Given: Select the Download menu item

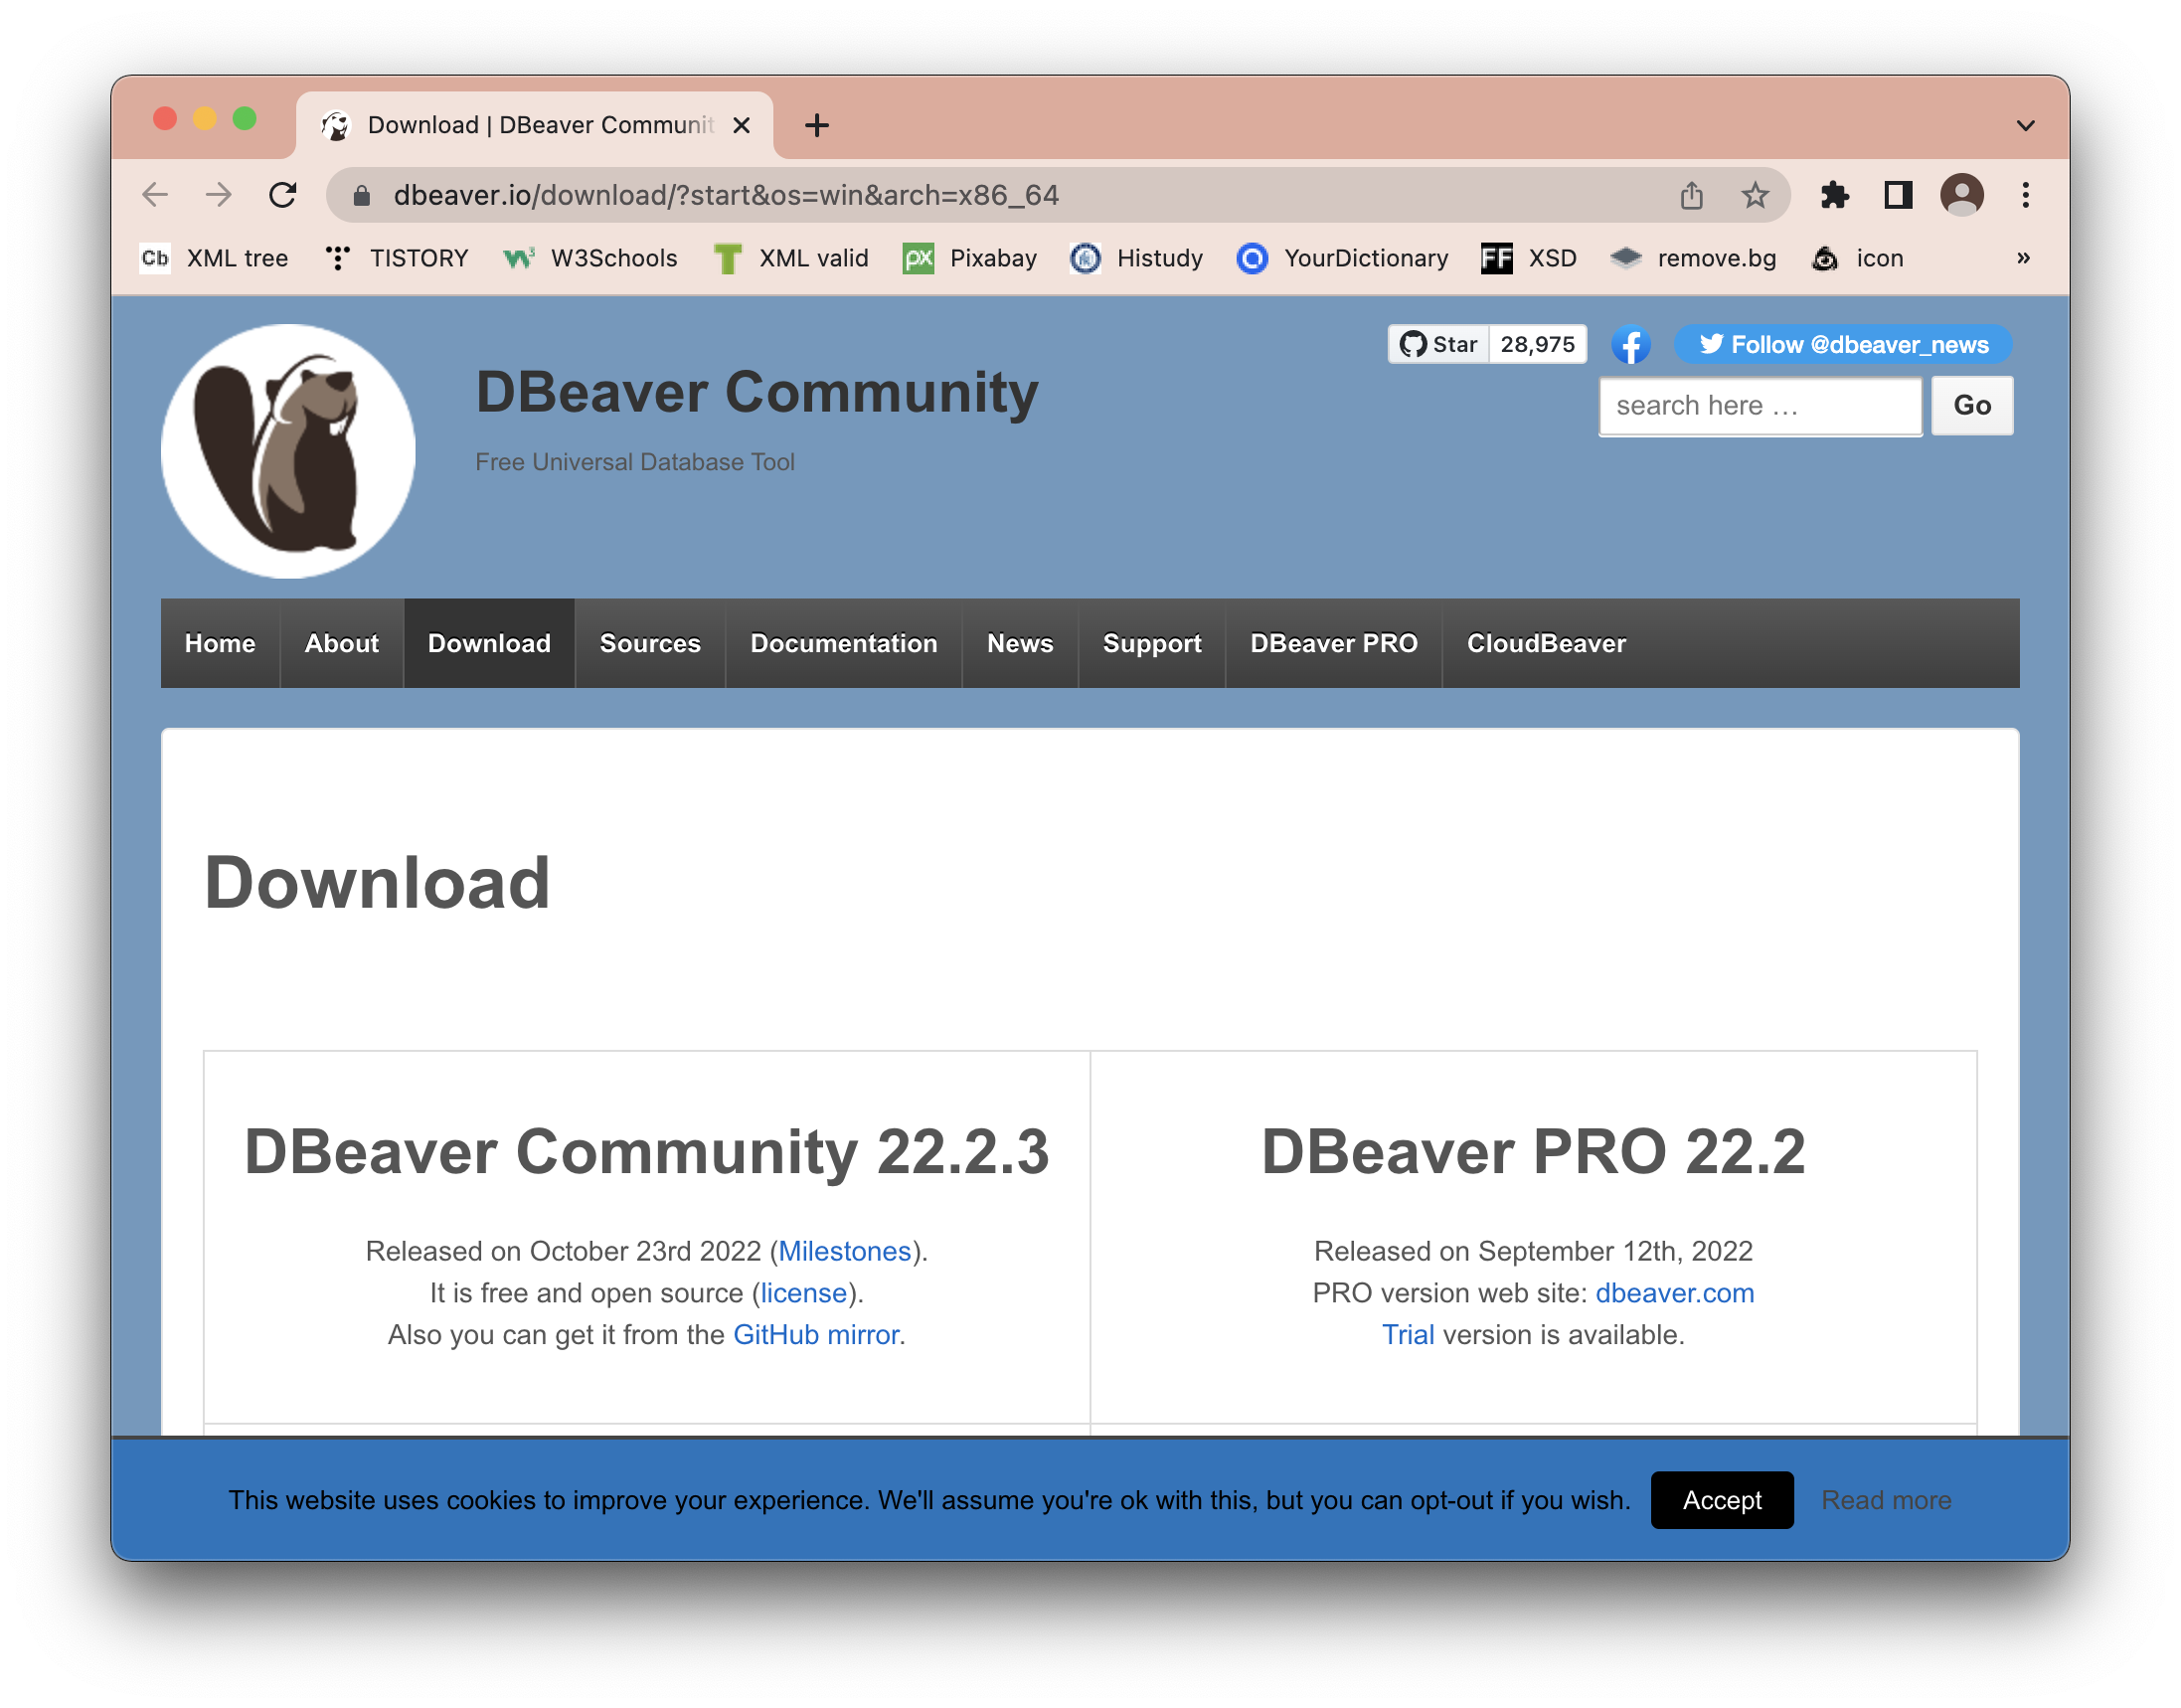Looking at the screenshot, I should (x=489, y=643).
